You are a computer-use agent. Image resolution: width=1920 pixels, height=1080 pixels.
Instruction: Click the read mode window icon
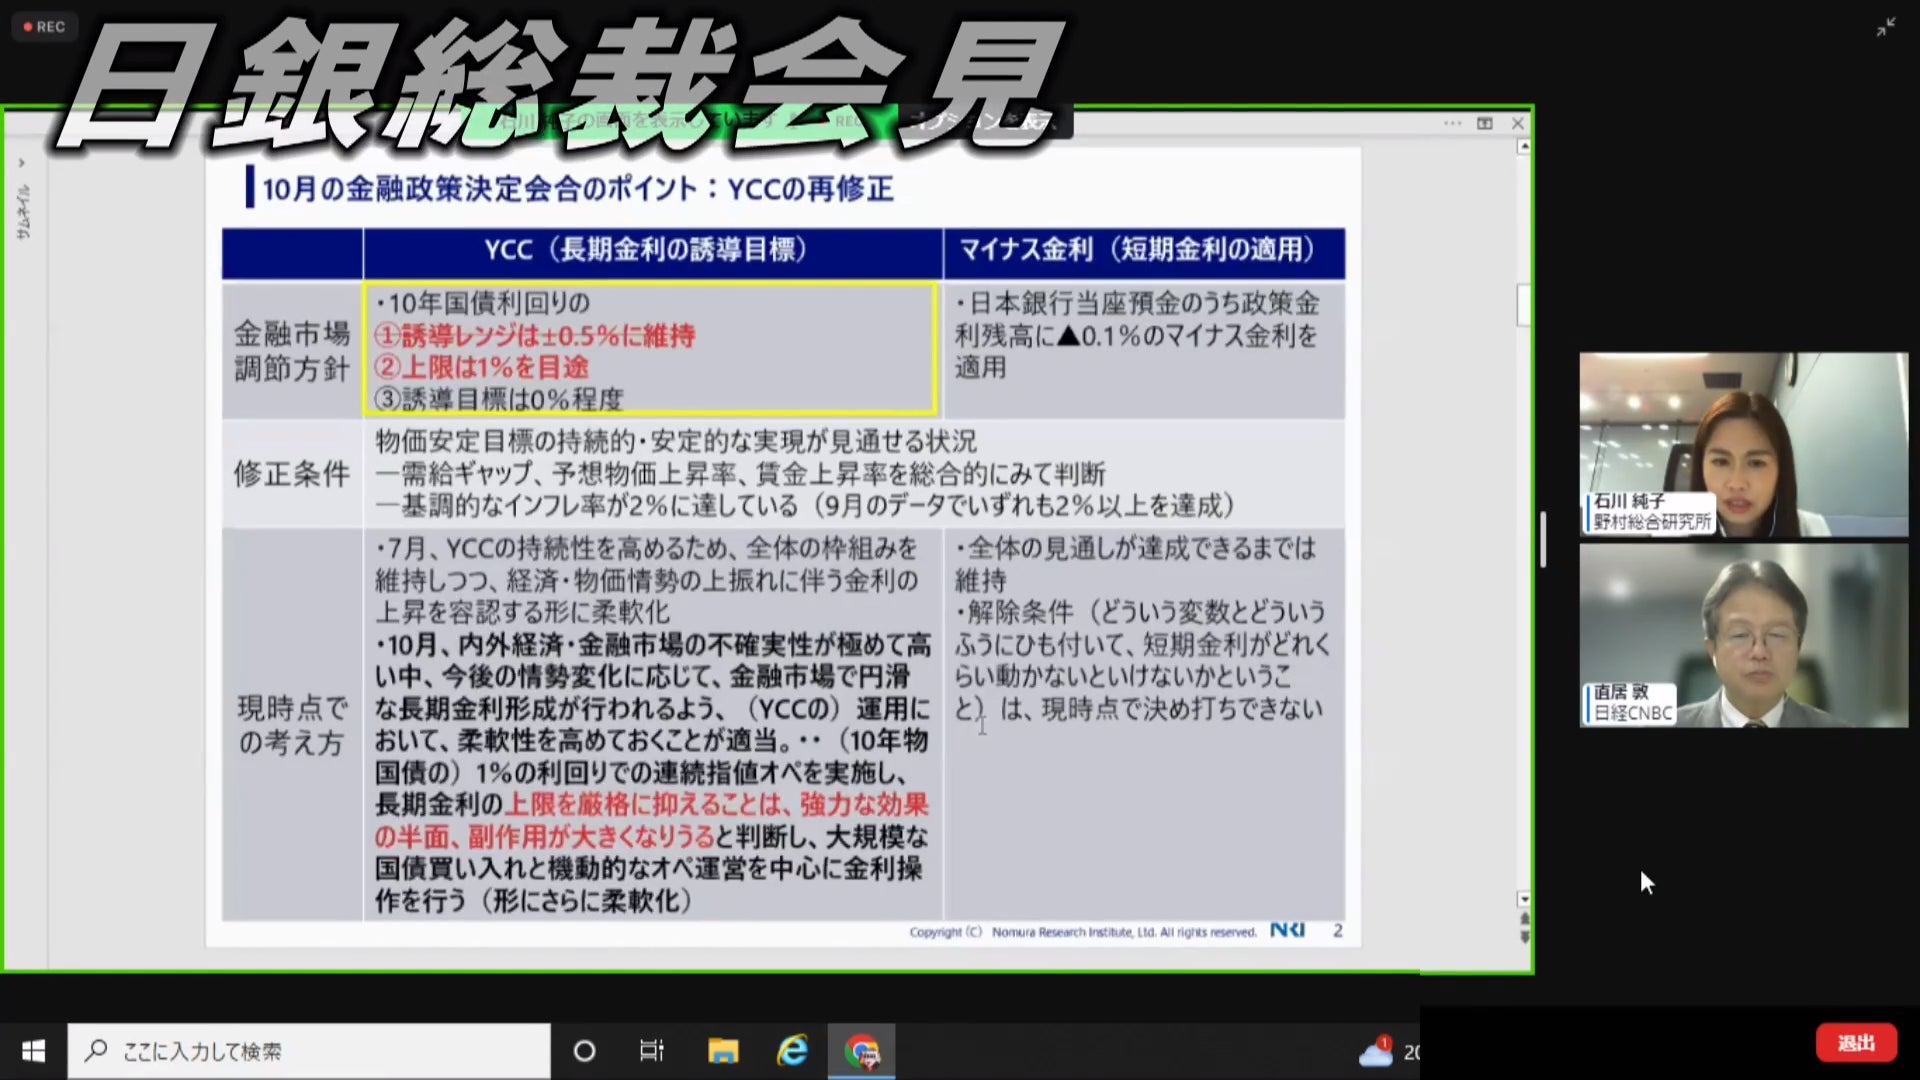point(1485,123)
